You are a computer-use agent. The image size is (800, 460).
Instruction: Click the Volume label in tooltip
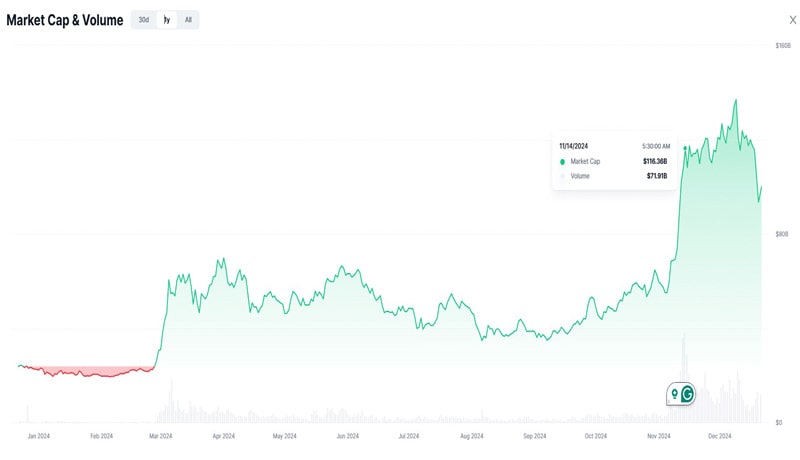point(580,176)
